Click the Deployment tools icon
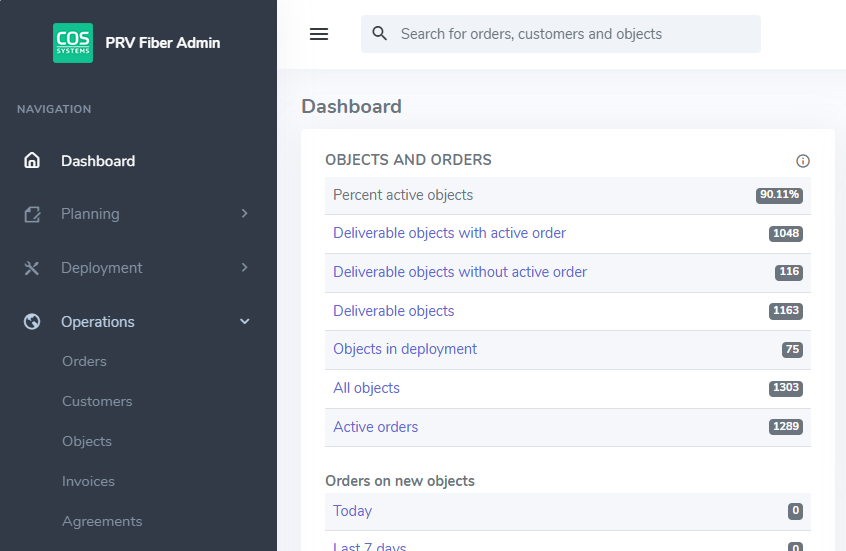The height and width of the screenshot is (551, 846). click(x=32, y=268)
